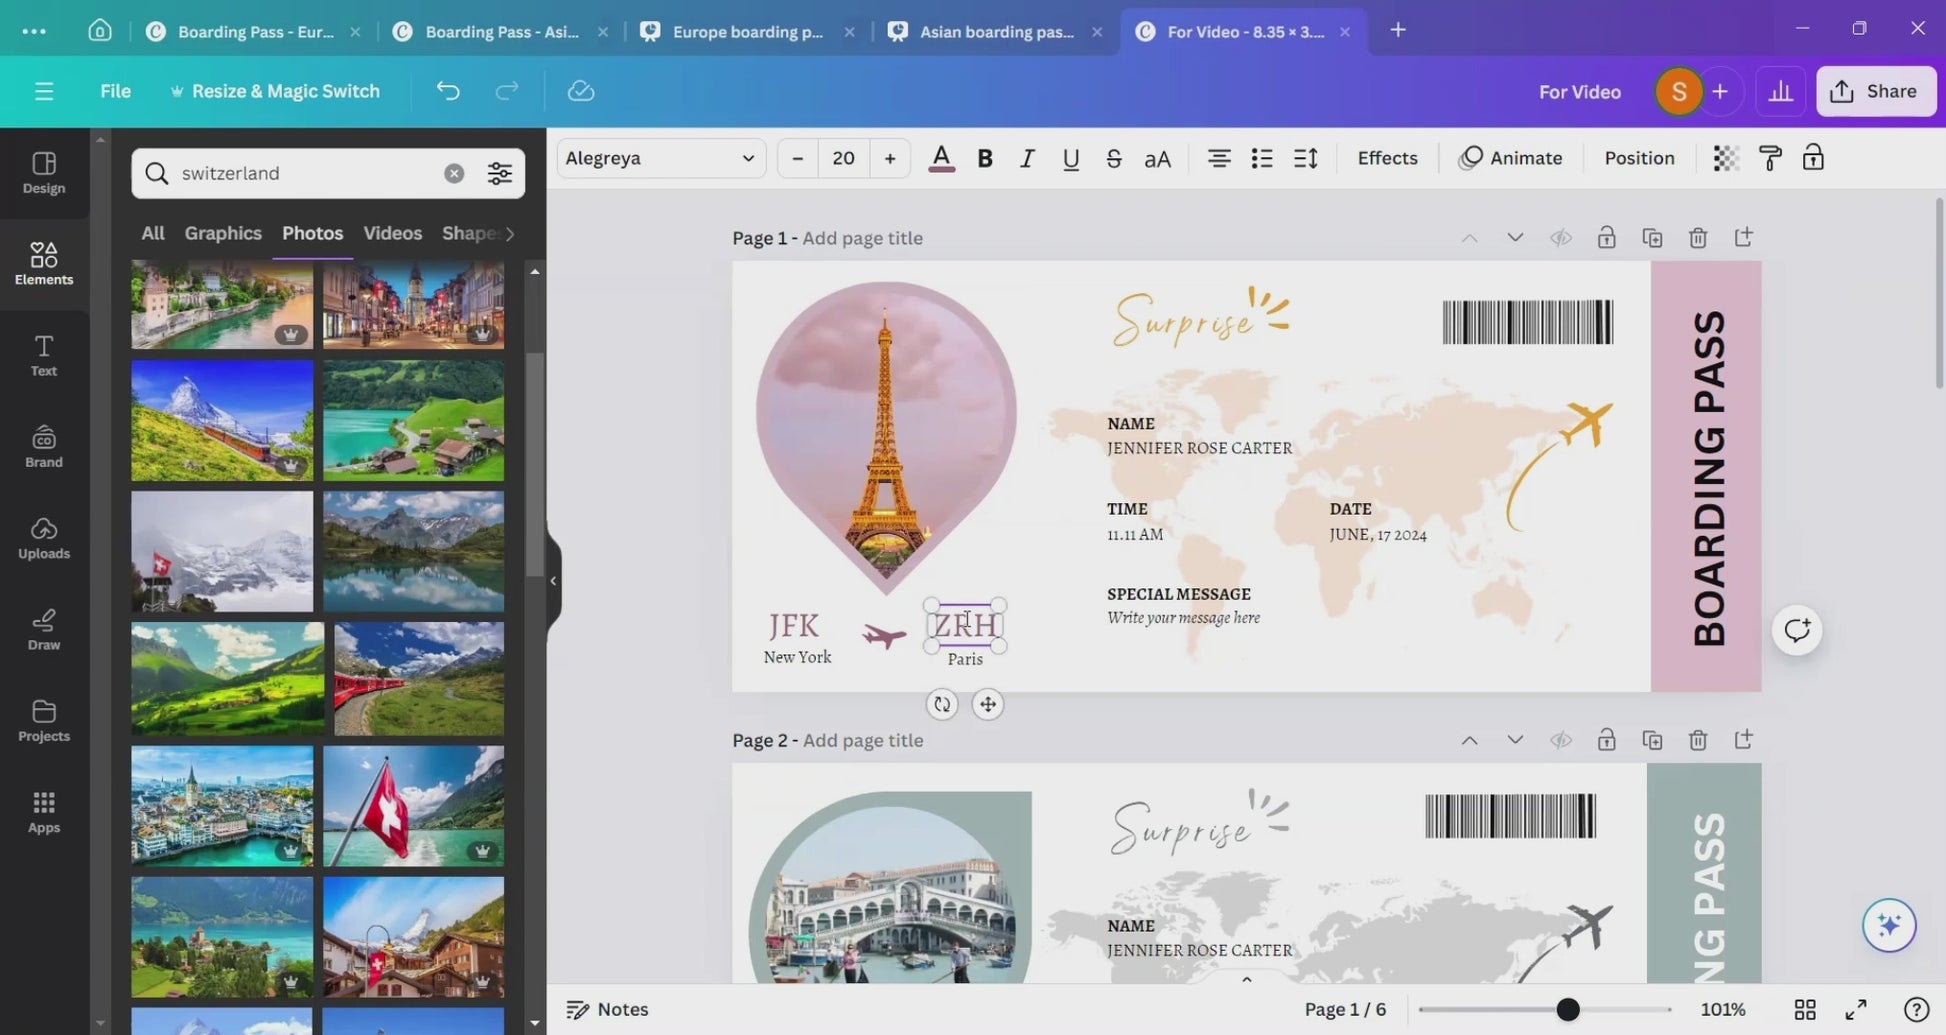Click the redo arrow icon
This screenshot has width=1946, height=1035.
tap(507, 91)
